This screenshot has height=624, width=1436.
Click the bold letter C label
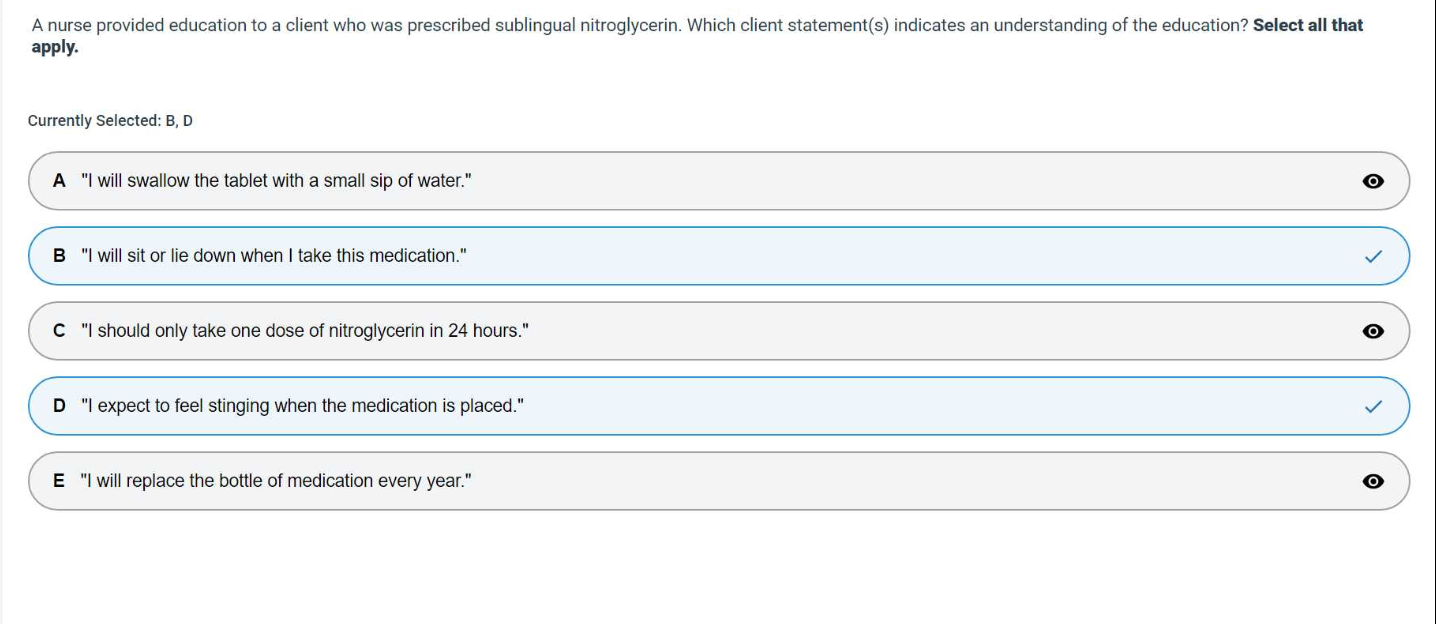[59, 331]
